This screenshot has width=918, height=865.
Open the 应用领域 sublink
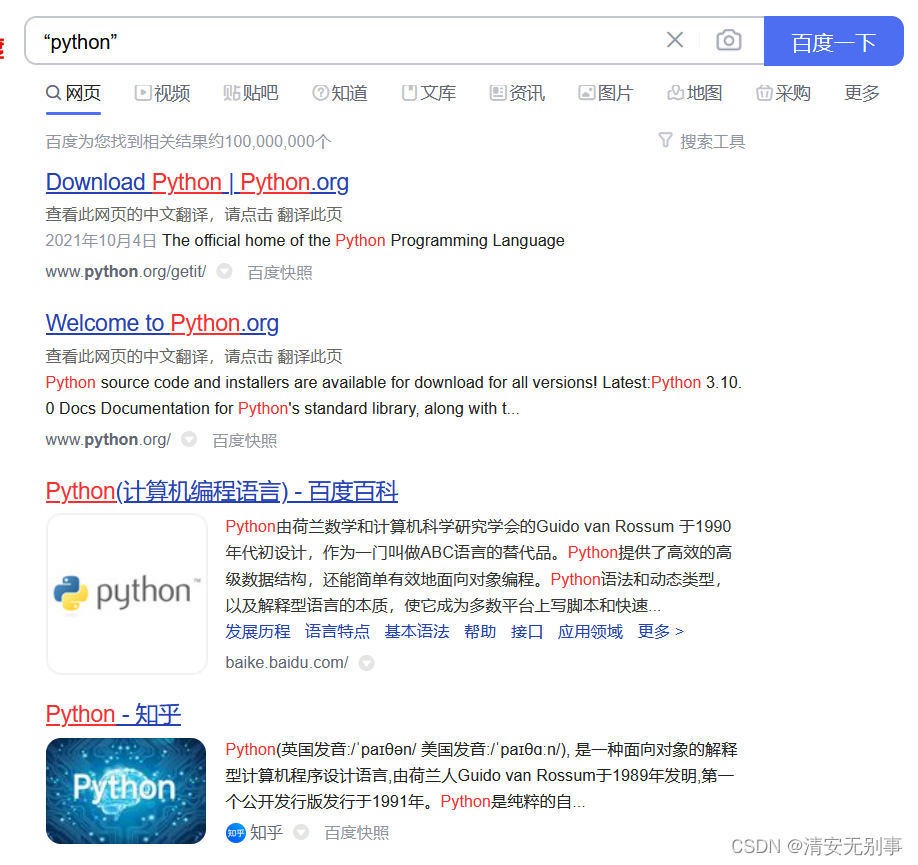[590, 631]
